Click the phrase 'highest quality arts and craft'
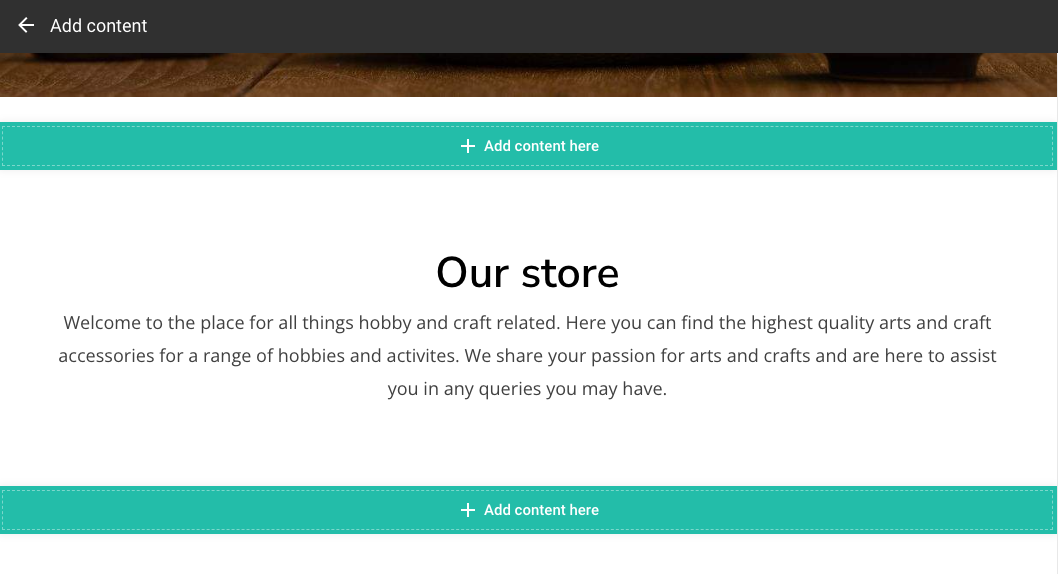This screenshot has width=1058, height=574. pos(871,322)
